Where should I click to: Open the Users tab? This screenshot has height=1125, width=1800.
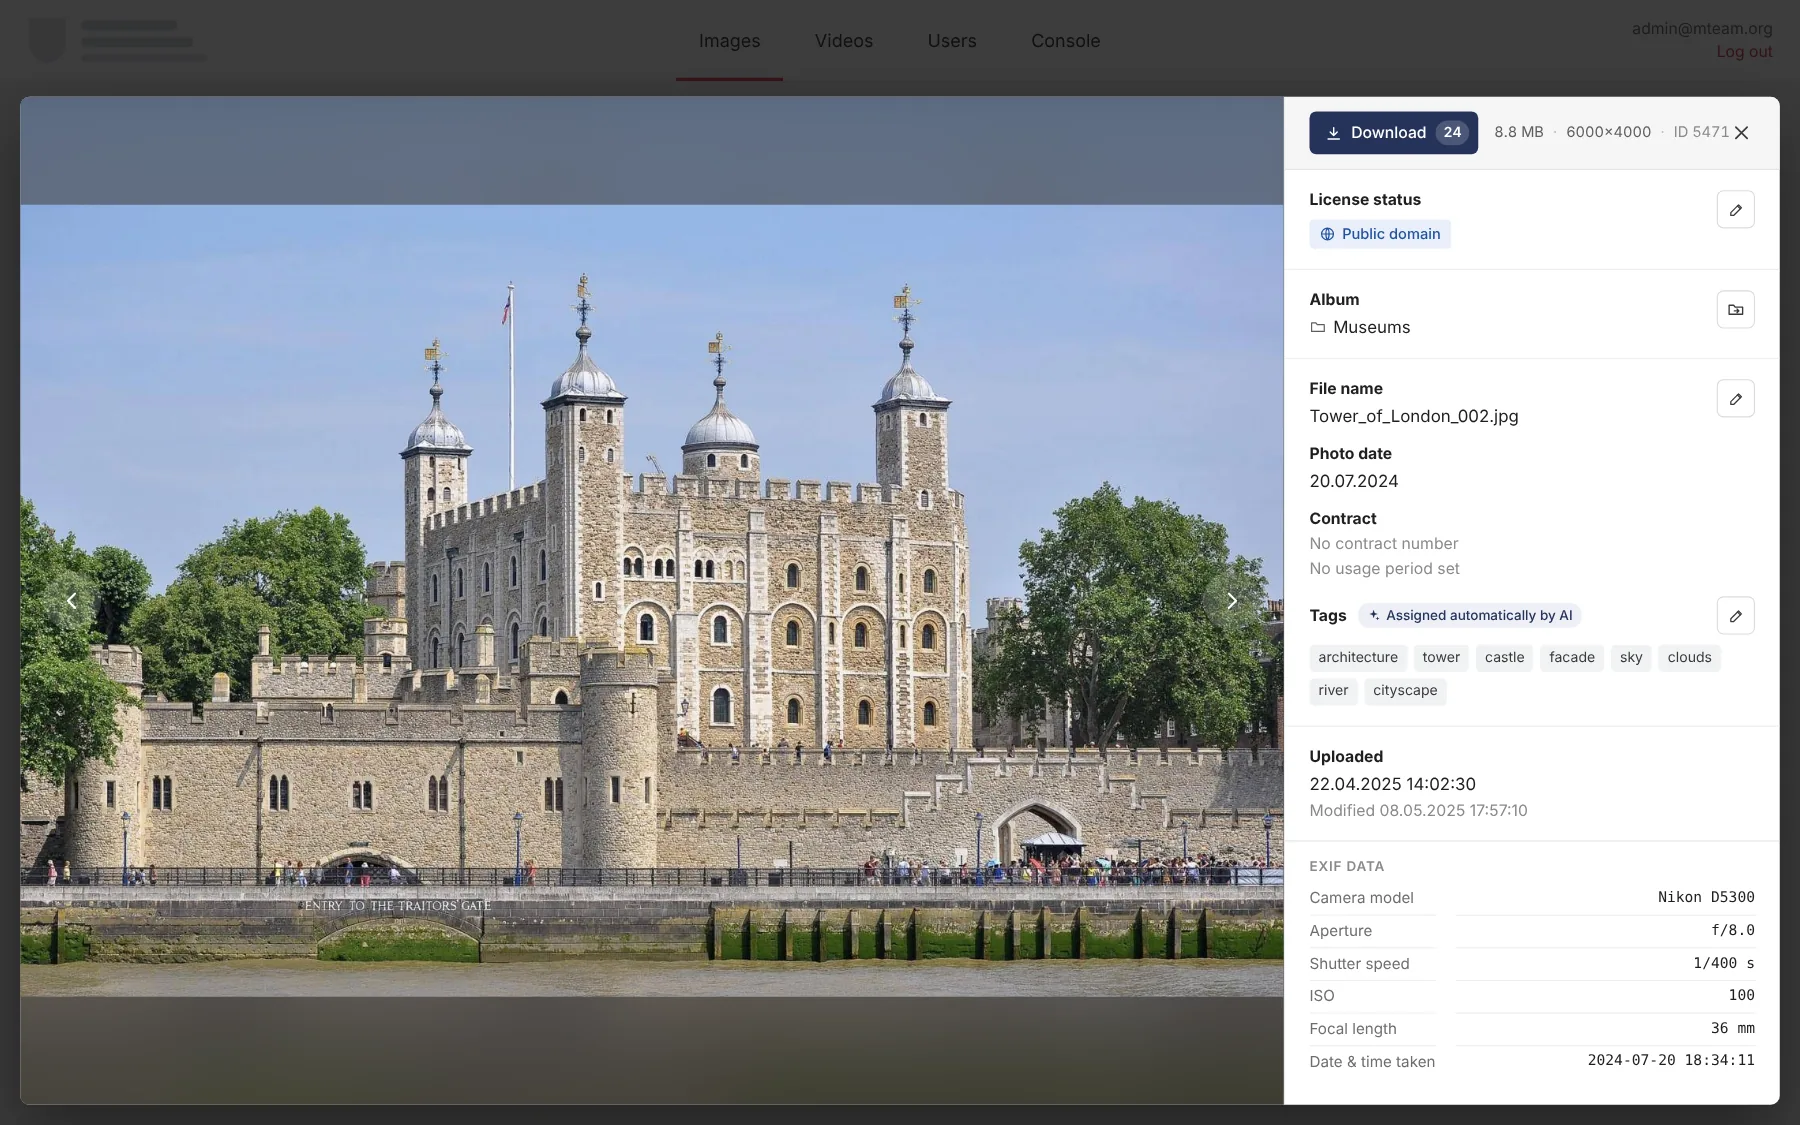pyautogui.click(x=952, y=41)
